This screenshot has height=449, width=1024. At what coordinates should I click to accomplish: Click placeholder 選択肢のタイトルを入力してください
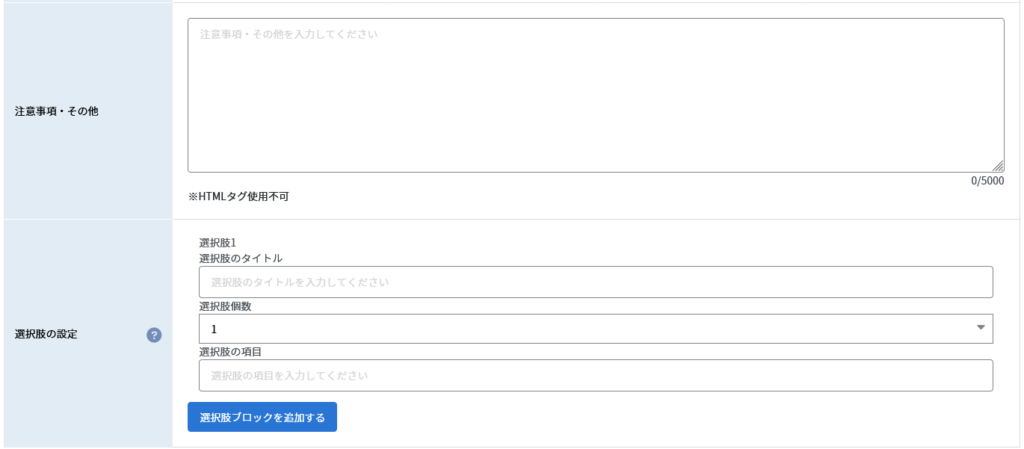click(300, 283)
